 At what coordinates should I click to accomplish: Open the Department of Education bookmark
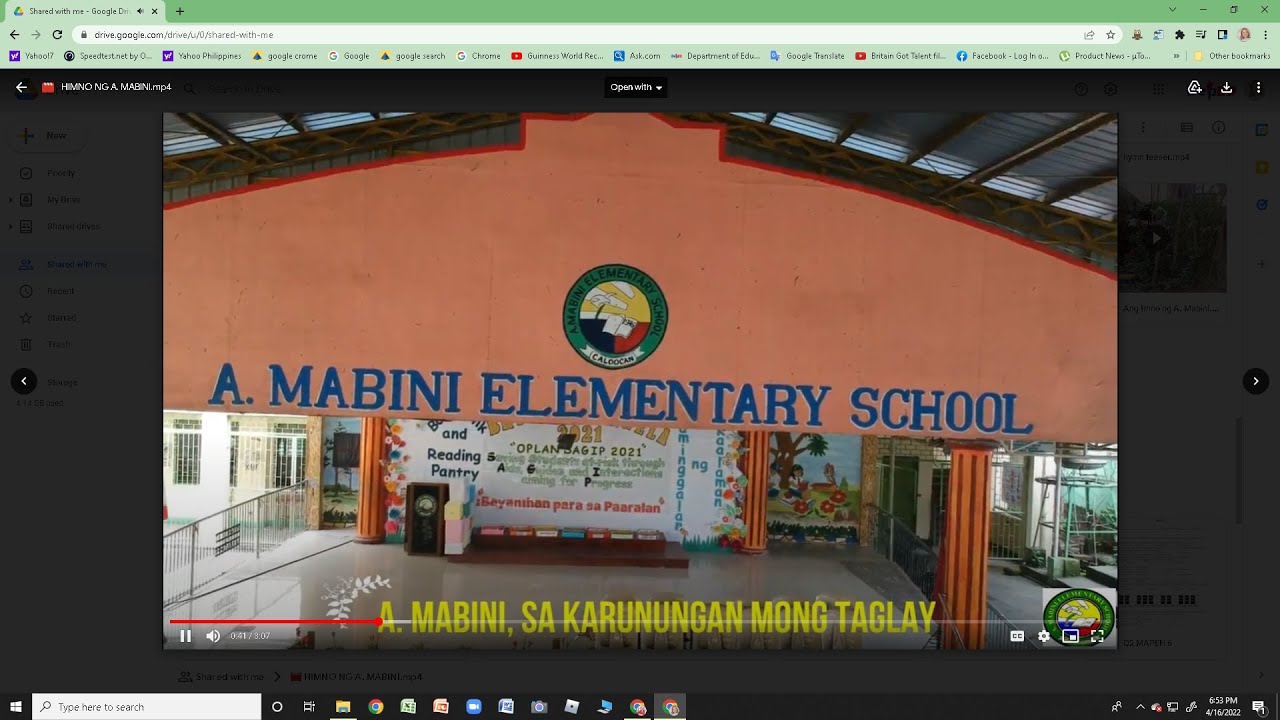point(716,56)
